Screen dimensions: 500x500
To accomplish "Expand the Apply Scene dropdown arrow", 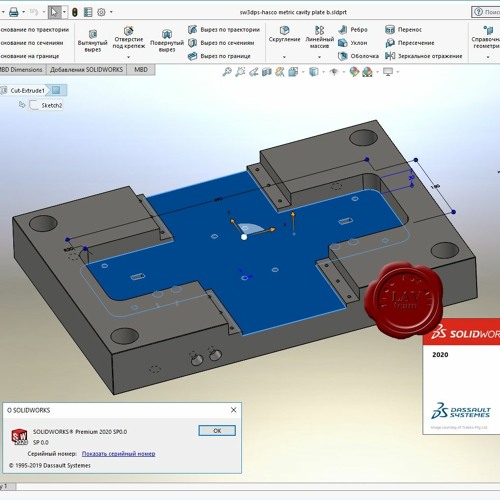I will click(377, 72).
